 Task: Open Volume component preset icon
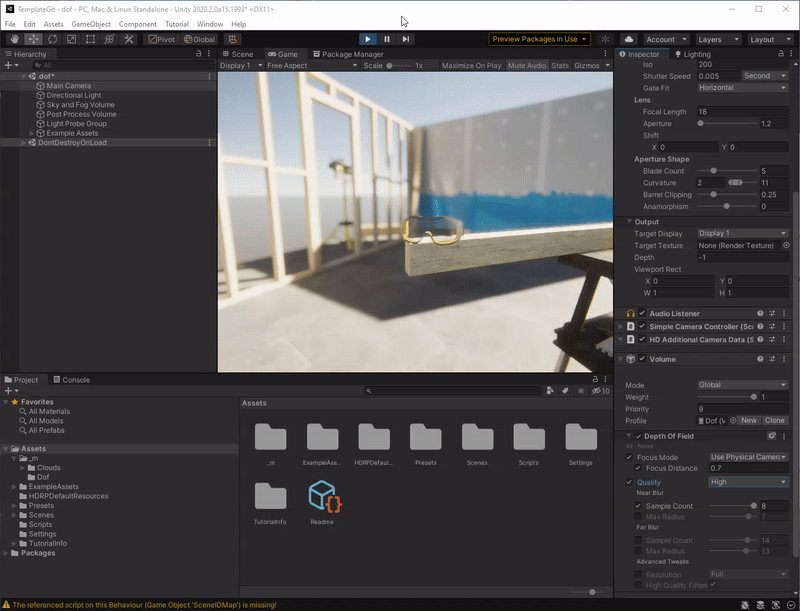[x=772, y=359]
